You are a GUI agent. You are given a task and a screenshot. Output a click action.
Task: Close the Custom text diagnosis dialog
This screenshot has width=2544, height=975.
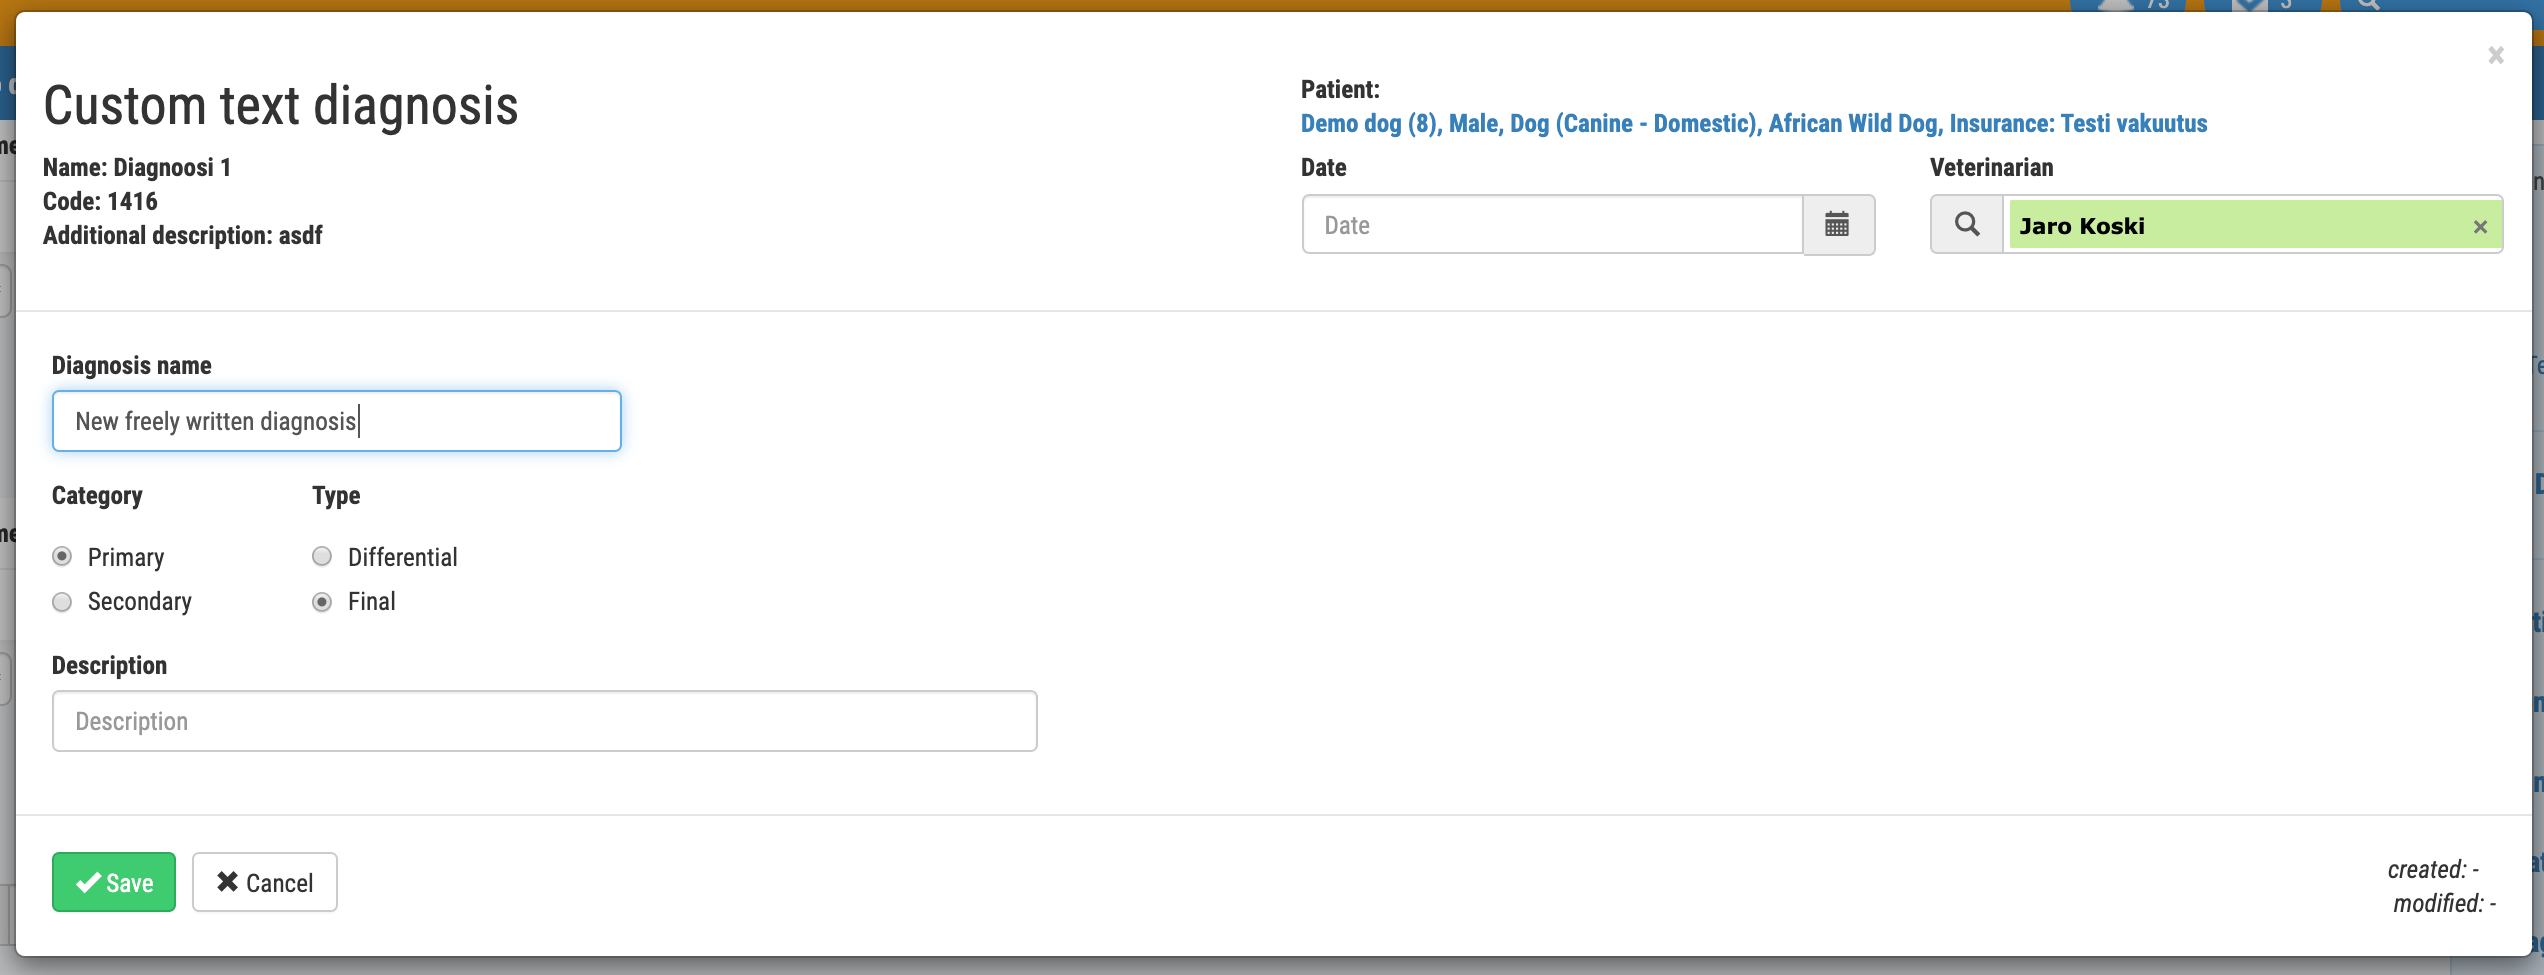pos(2496,56)
